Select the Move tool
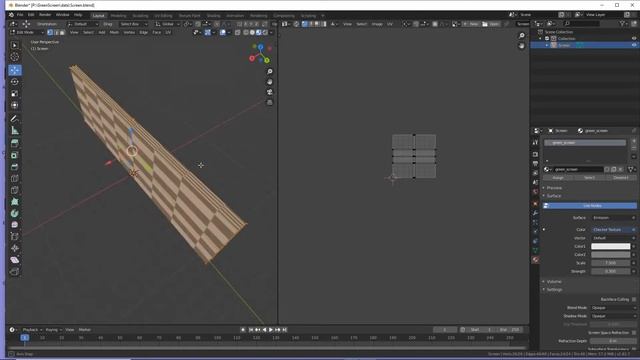This screenshot has width=640, height=360. pos(15,70)
